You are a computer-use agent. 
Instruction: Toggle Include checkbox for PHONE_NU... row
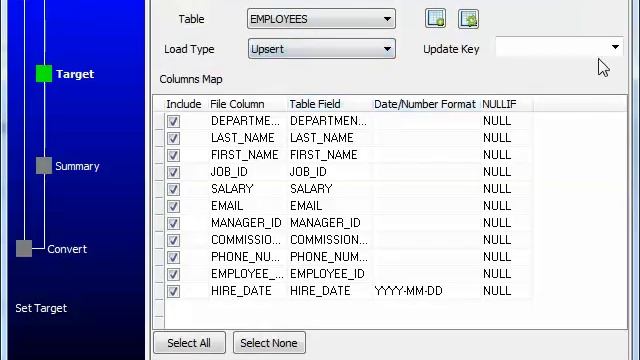click(173, 257)
